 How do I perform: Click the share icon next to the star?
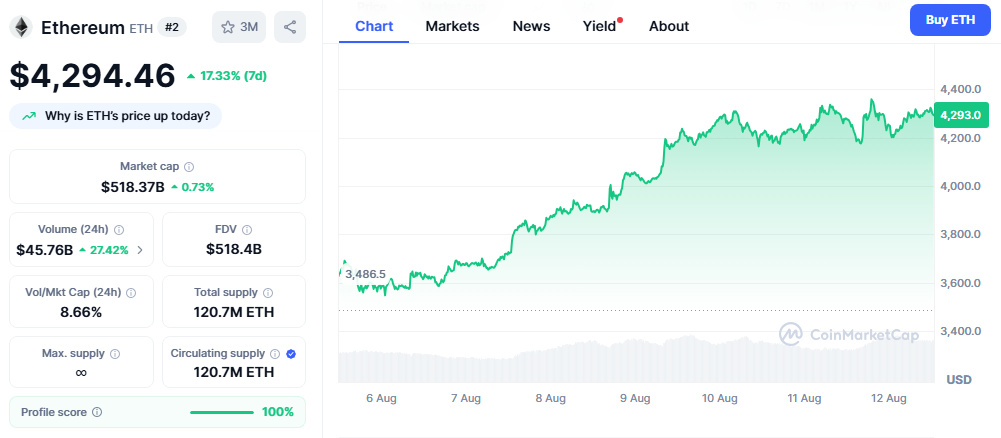point(290,27)
